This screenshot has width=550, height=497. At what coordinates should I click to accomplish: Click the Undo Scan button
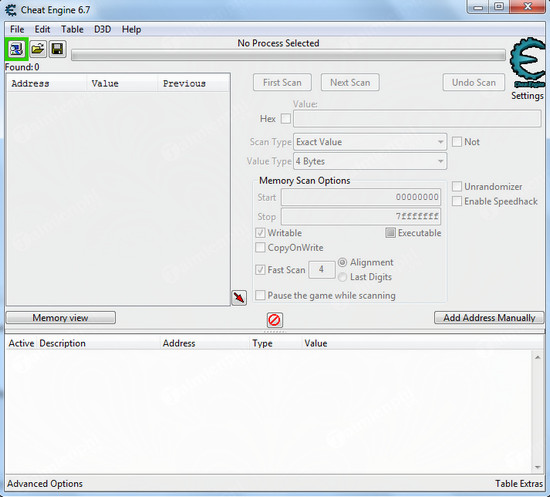pyautogui.click(x=474, y=82)
